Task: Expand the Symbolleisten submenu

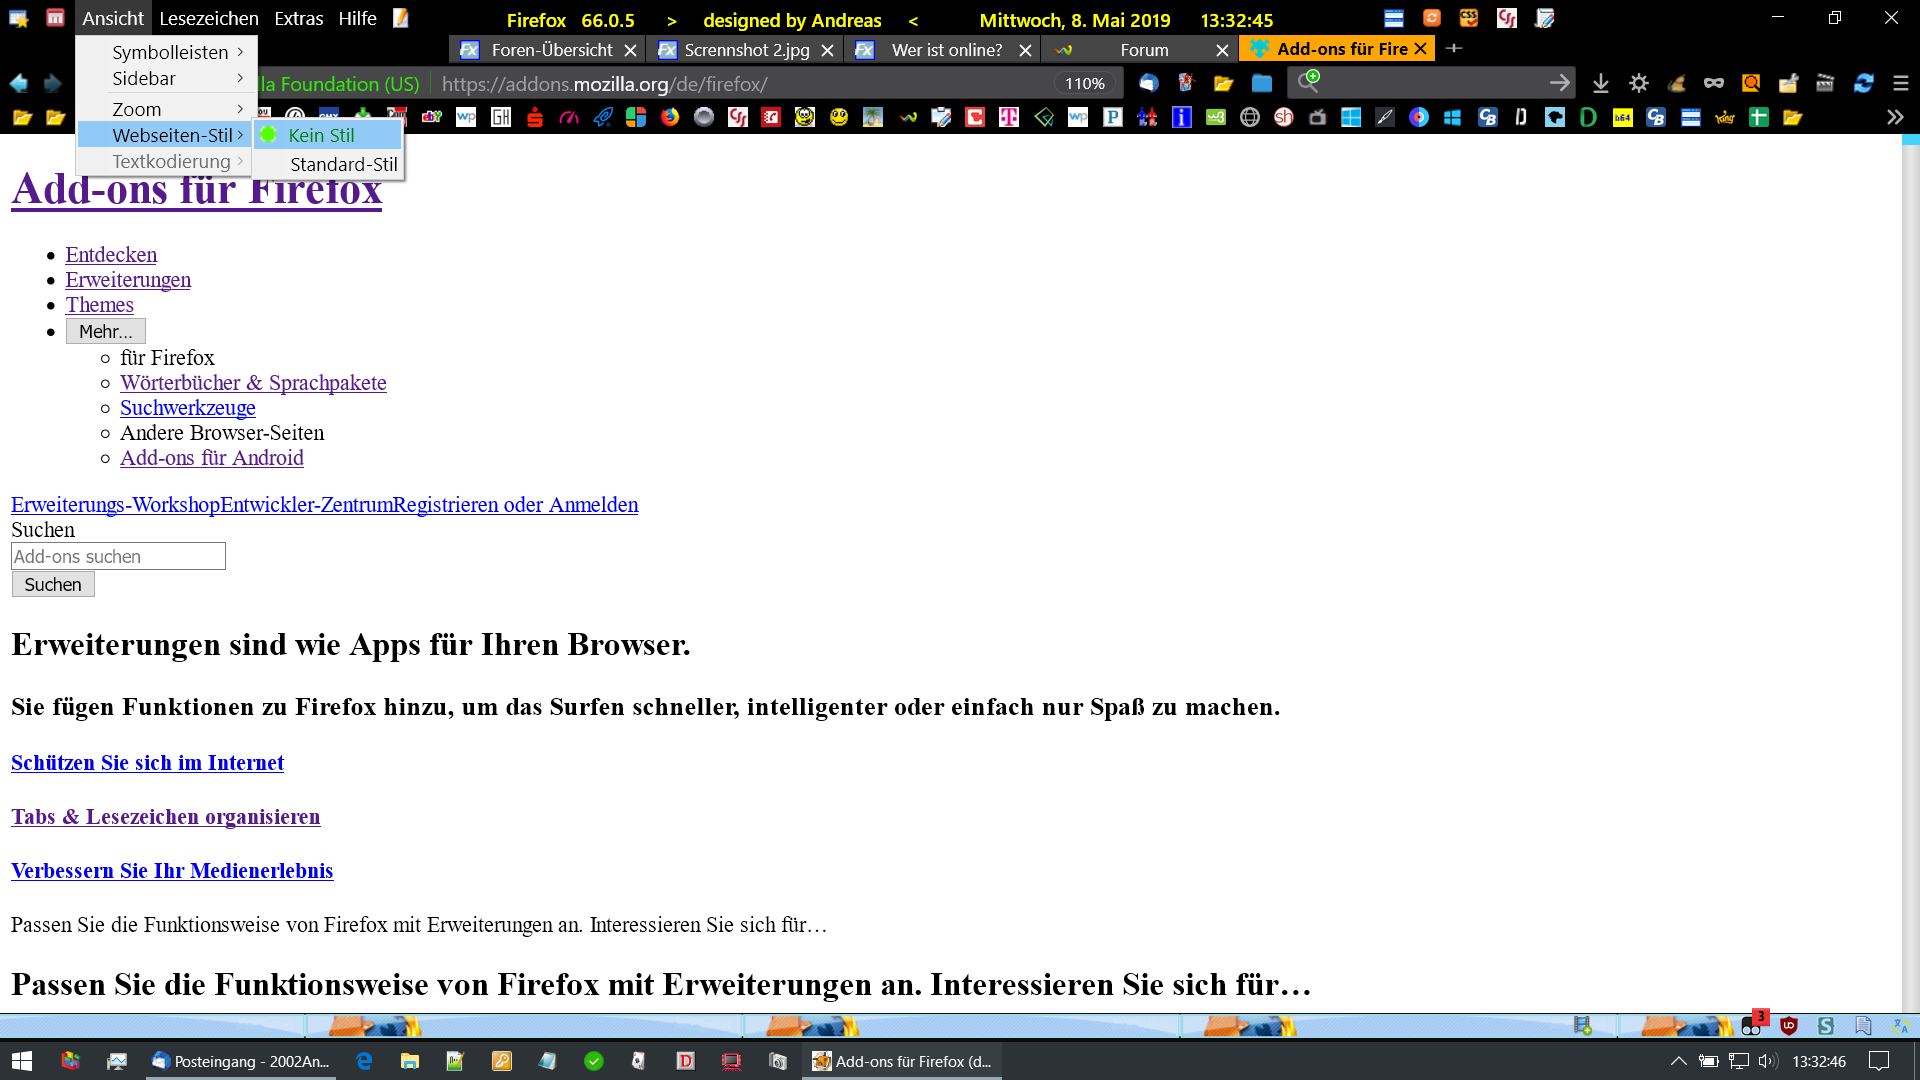Action: point(170,52)
